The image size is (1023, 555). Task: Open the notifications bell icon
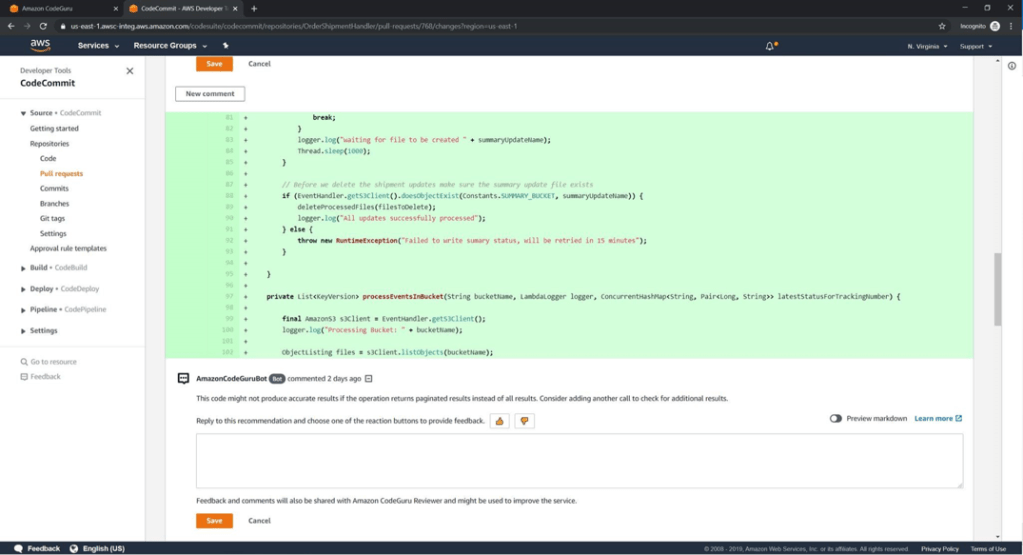(x=770, y=46)
